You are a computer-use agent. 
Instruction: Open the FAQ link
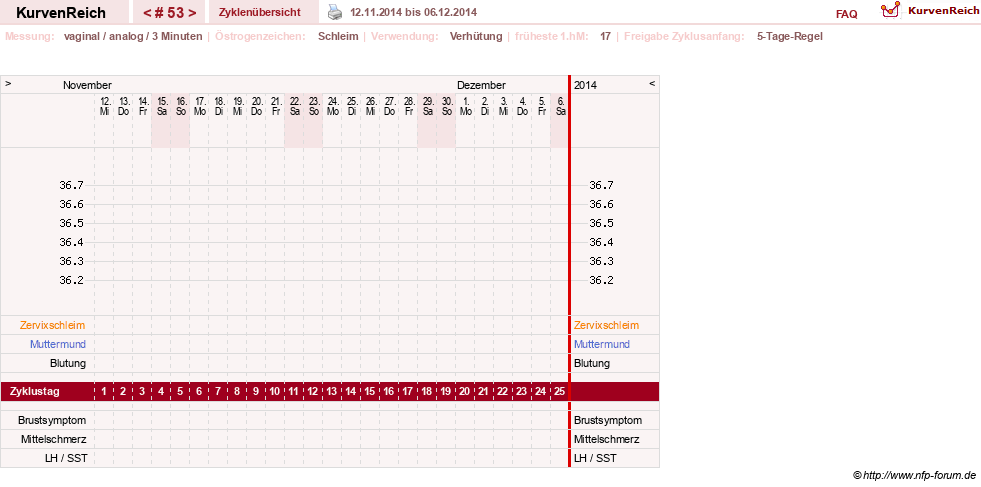click(x=846, y=14)
